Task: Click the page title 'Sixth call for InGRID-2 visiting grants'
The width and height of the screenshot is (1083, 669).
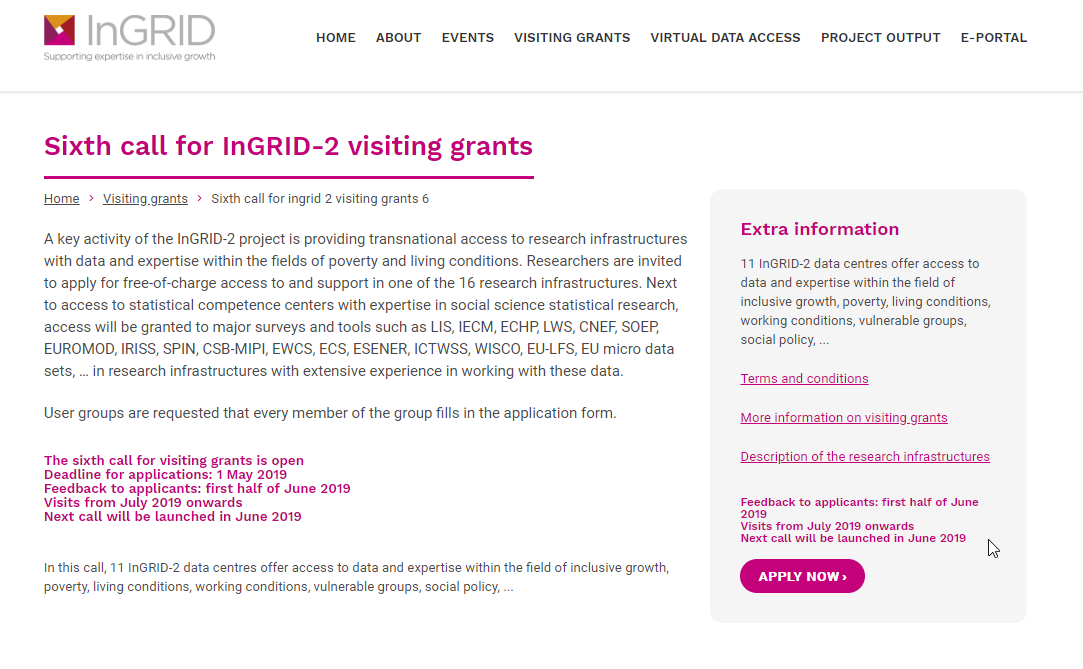Action: [x=288, y=146]
